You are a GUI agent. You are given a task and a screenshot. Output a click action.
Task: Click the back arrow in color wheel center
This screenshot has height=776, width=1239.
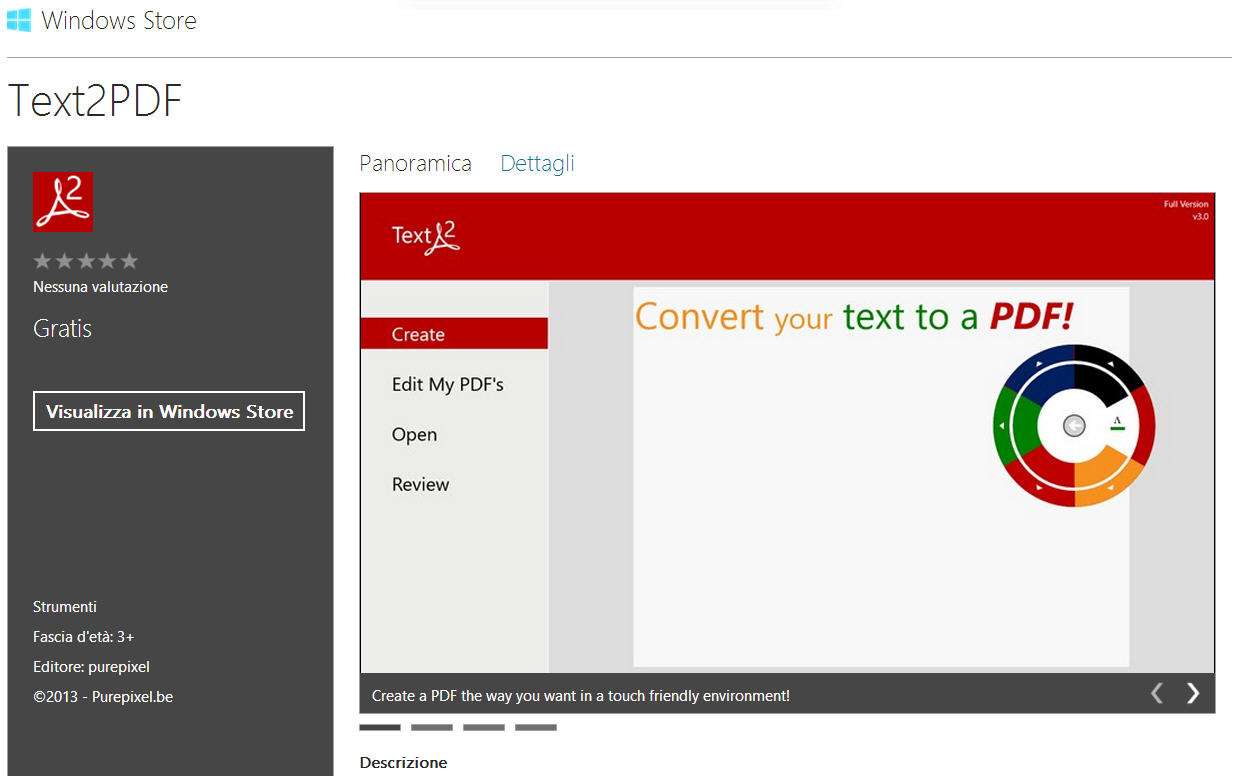(1073, 426)
